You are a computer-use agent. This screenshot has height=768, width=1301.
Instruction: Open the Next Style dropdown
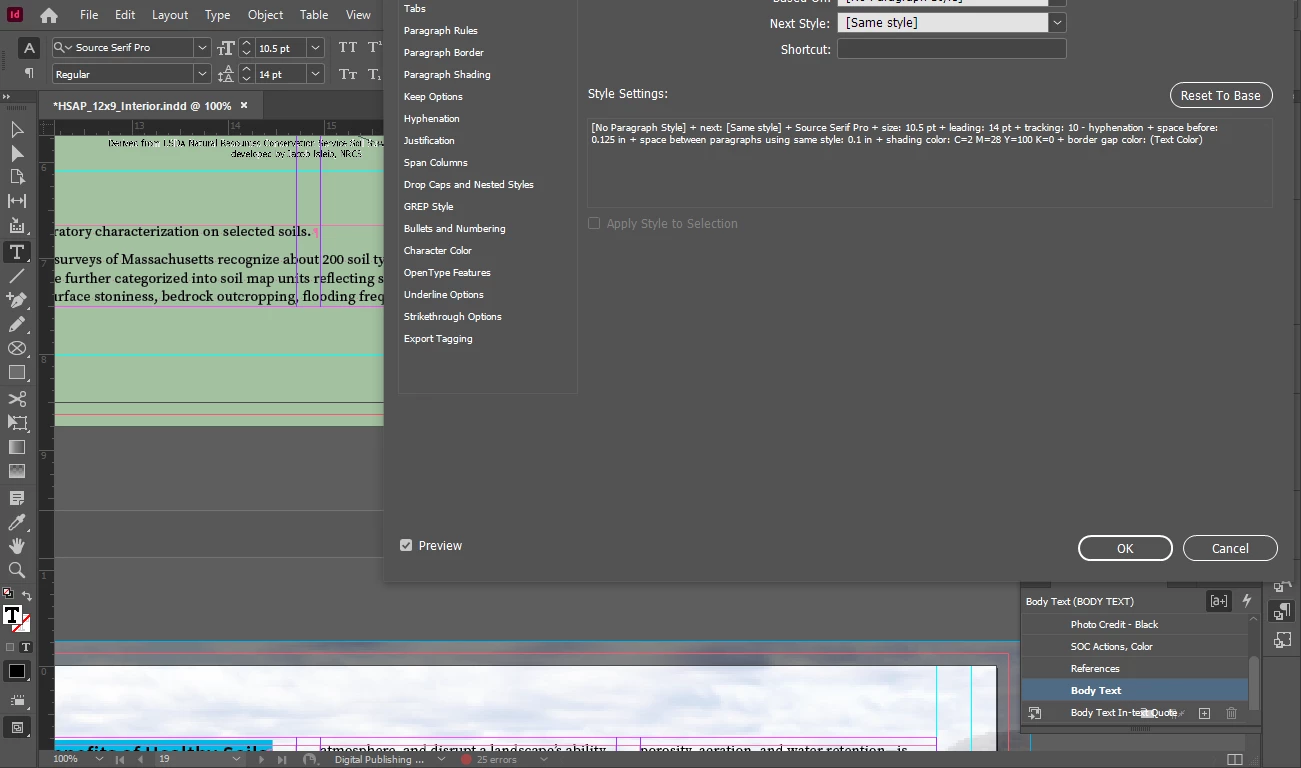point(1058,22)
